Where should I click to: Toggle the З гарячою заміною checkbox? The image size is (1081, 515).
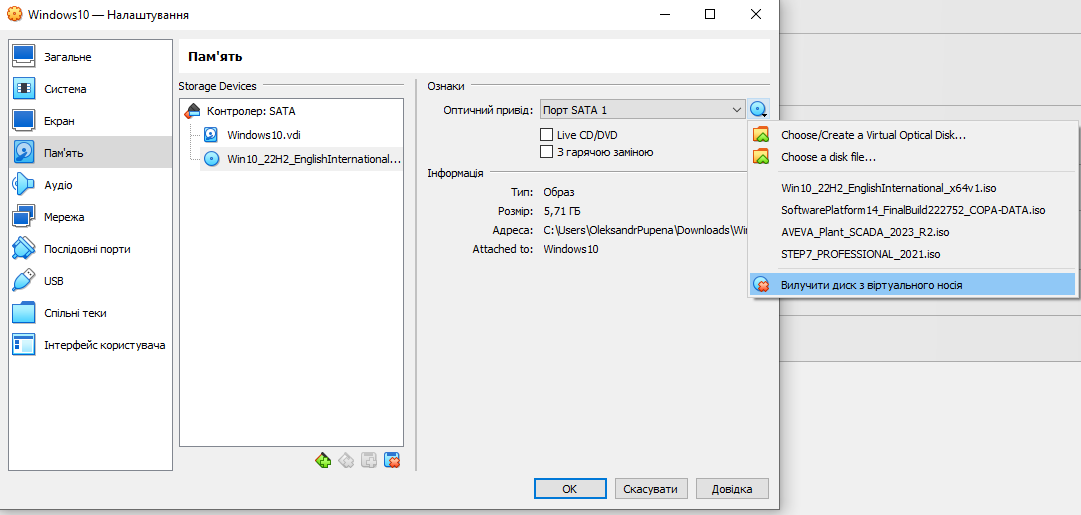click(547, 152)
